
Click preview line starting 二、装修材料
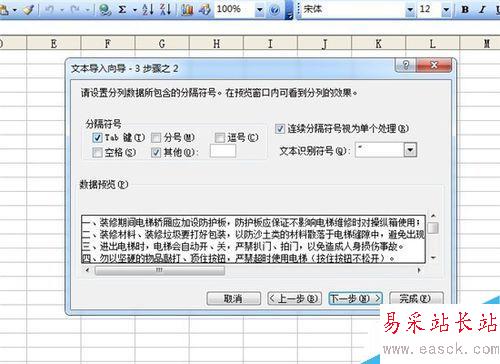[253, 234]
